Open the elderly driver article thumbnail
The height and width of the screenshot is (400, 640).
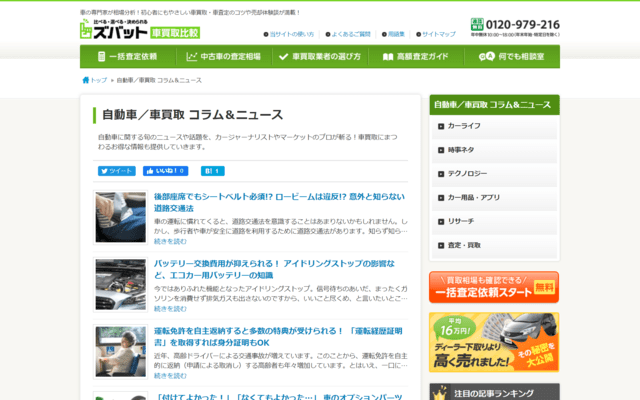(120, 351)
